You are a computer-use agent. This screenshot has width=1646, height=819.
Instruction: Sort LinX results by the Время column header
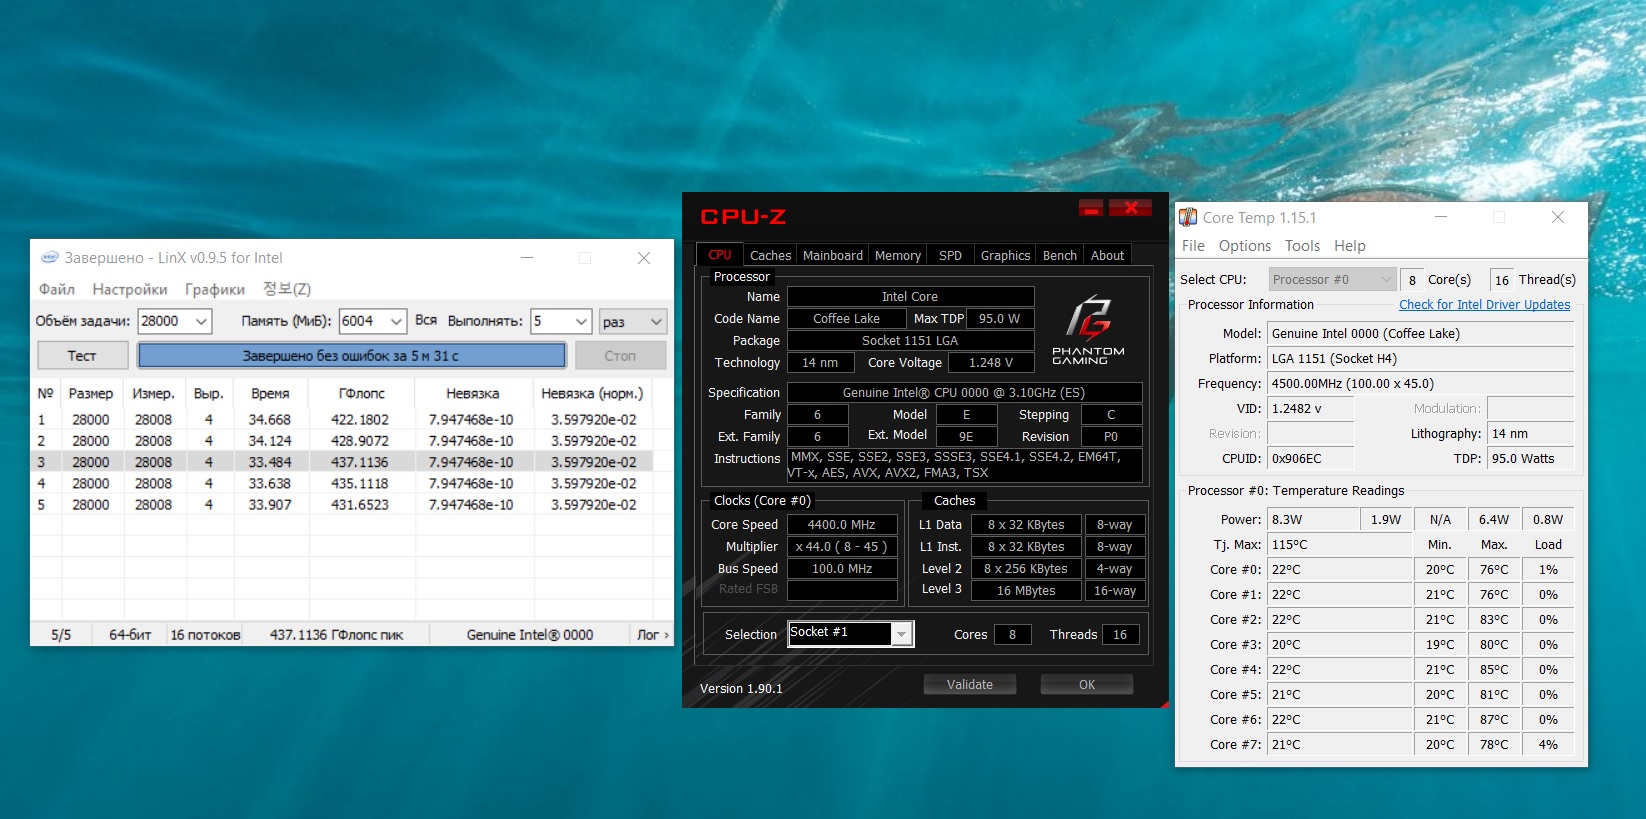[270, 393]
